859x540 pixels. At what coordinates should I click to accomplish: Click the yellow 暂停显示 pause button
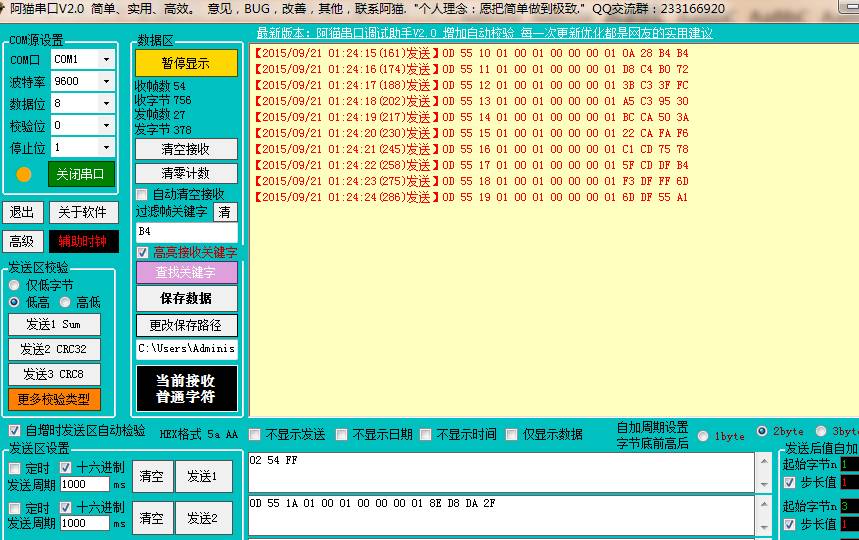pyautogui.click(x=186, y=64)
